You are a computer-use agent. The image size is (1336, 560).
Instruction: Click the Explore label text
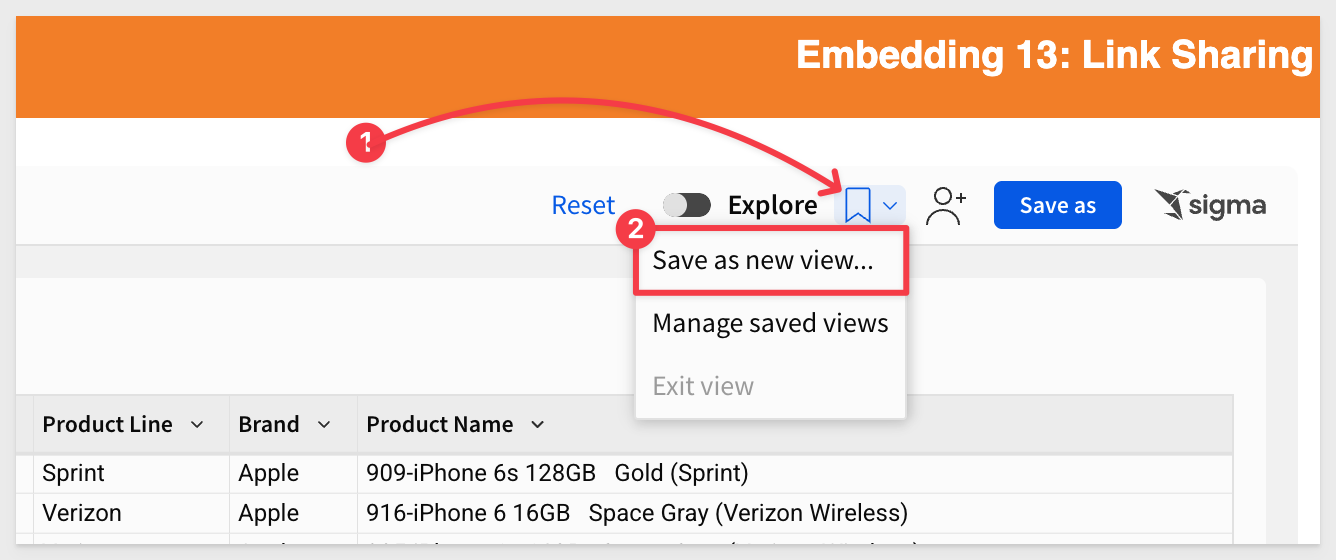click(773, 205)
